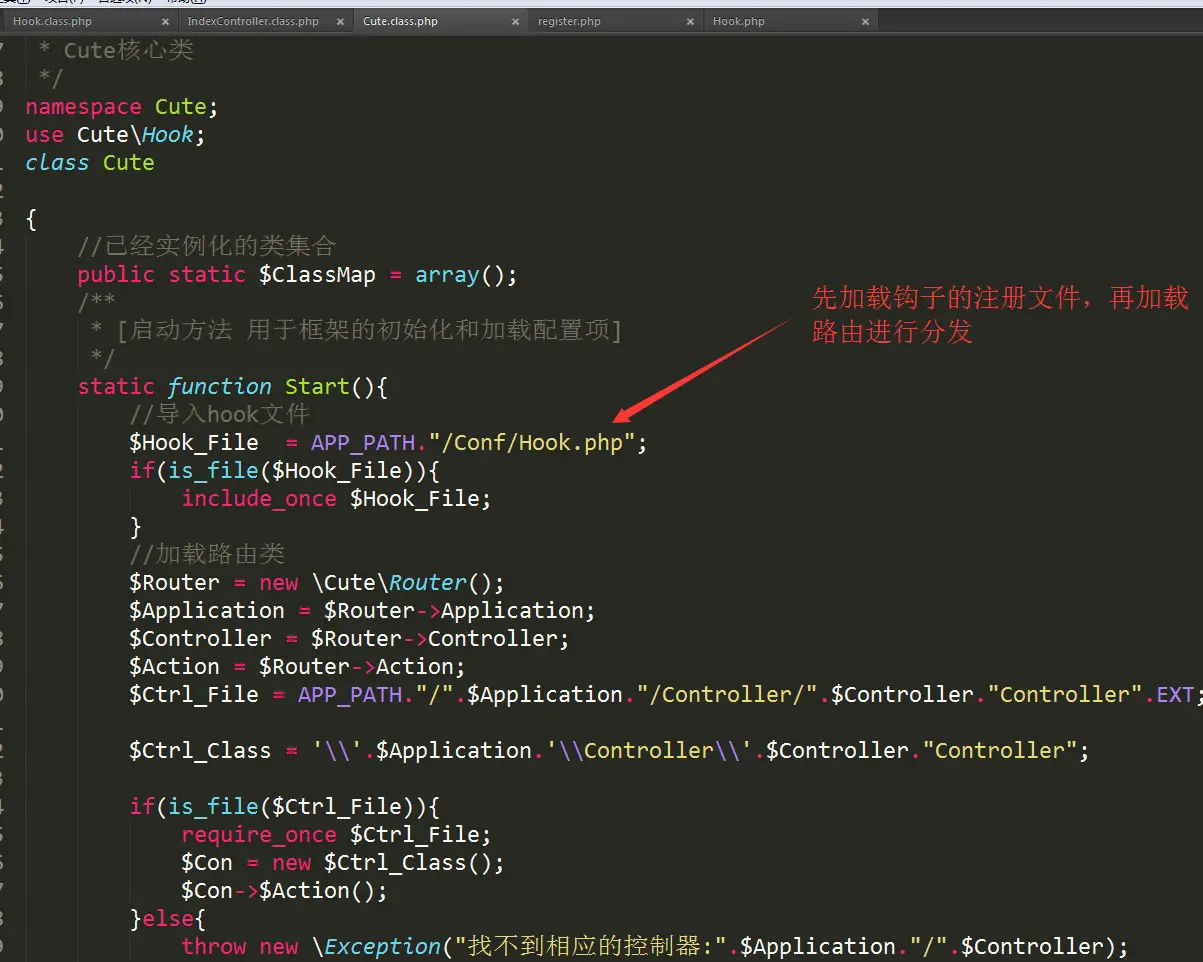Open the Hook.php tab
Screen dimensions: 1203x962
[x=739, y=21]
